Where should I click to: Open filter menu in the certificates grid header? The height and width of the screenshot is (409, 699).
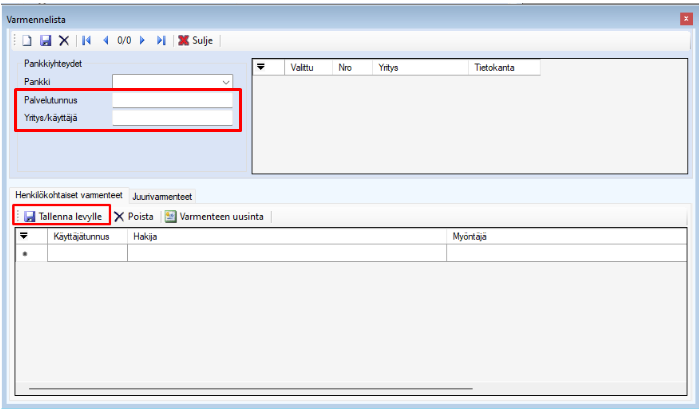(x=25, y=237)
